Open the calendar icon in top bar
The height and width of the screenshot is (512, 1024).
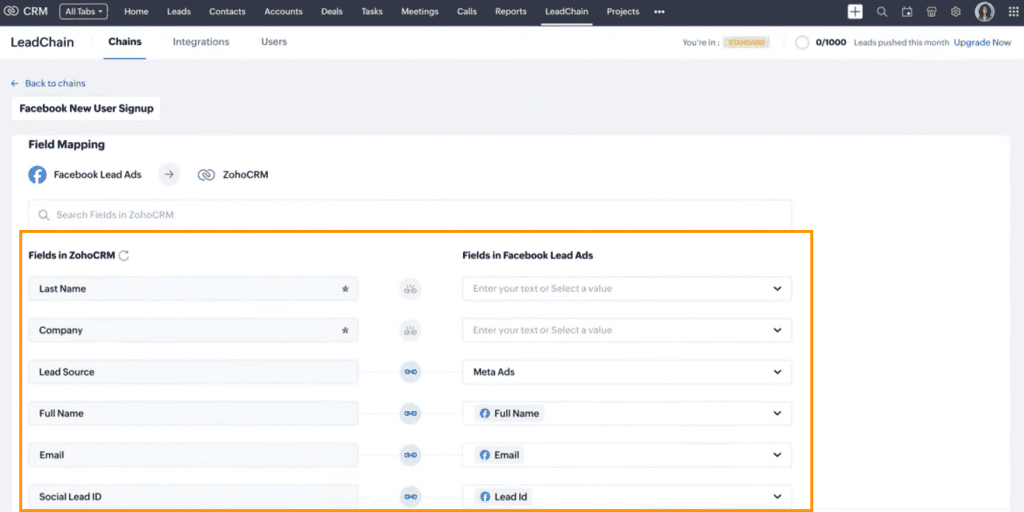click(x=907, y=12)
